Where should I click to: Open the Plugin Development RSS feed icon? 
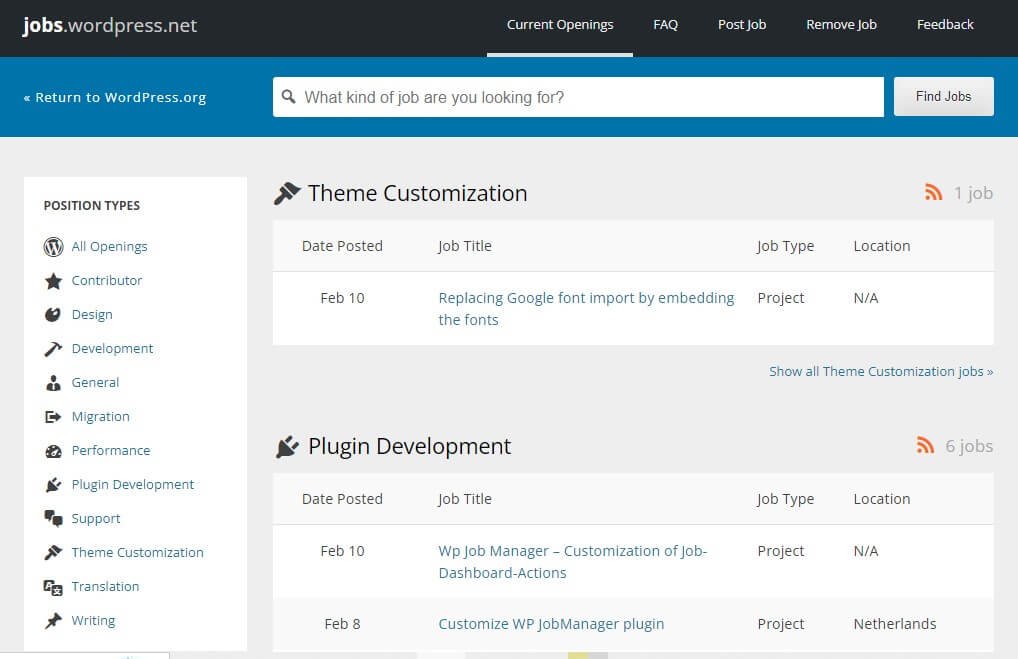pyautogui.click(x=925, y=445)
